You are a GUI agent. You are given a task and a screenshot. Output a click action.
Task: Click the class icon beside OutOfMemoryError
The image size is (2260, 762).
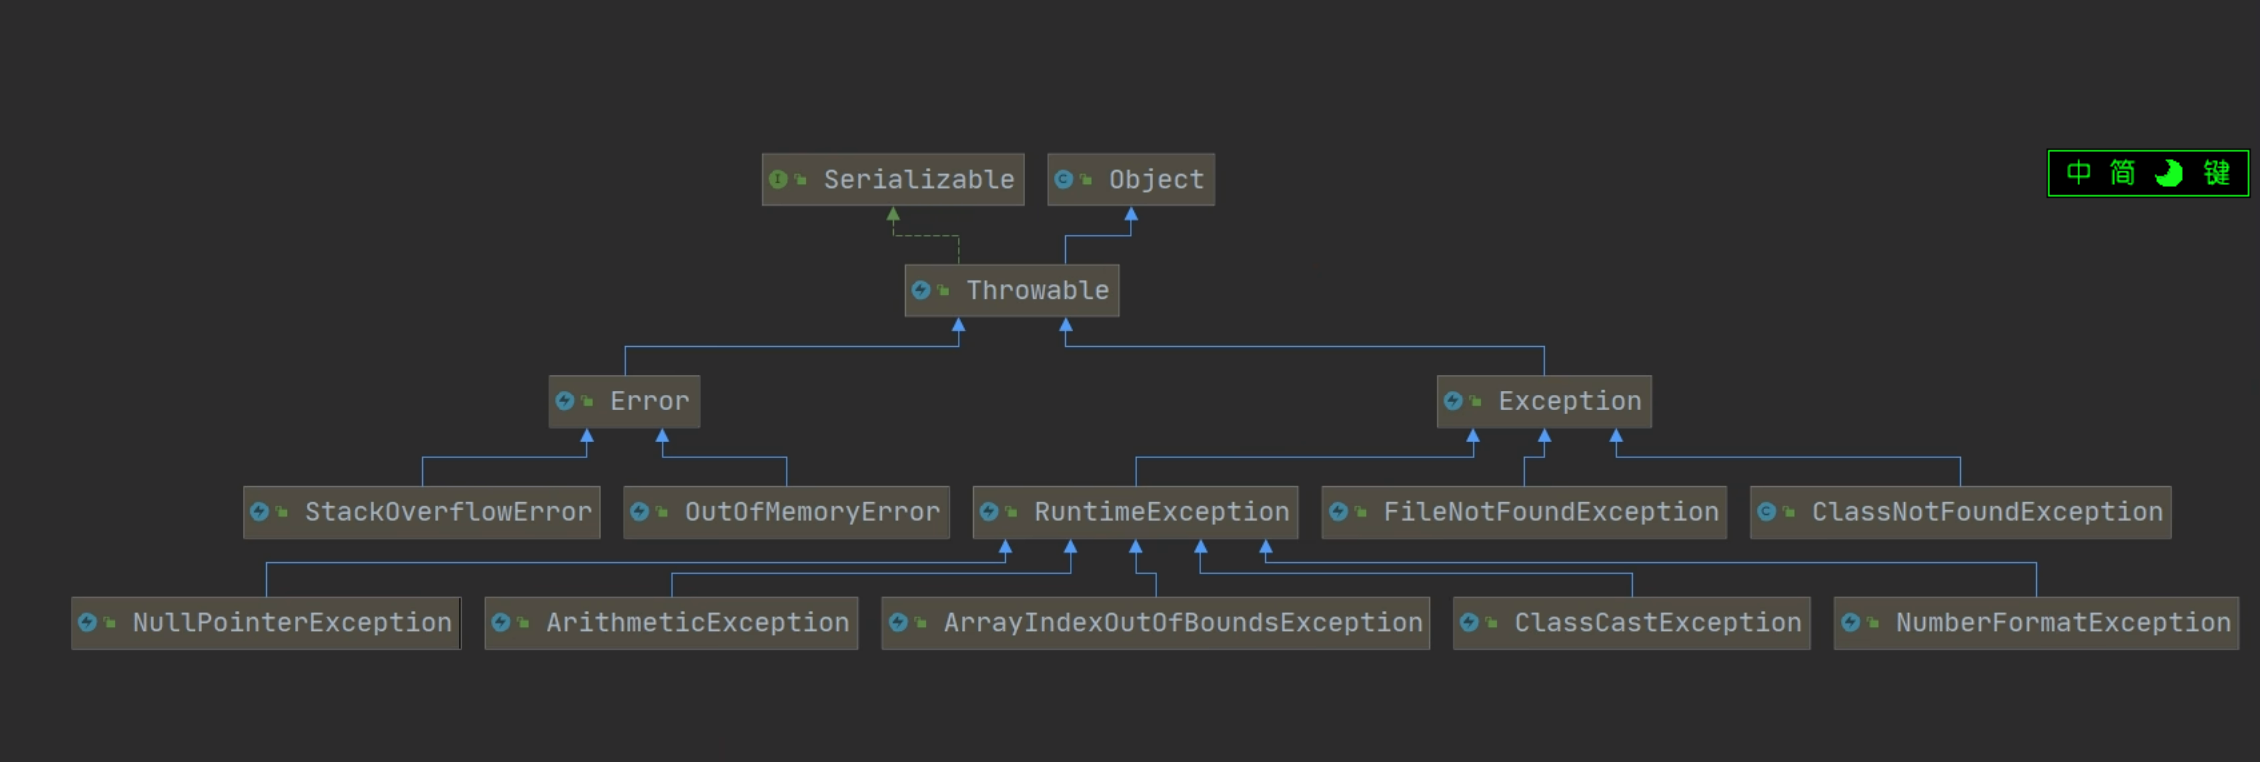coord(640,513)
